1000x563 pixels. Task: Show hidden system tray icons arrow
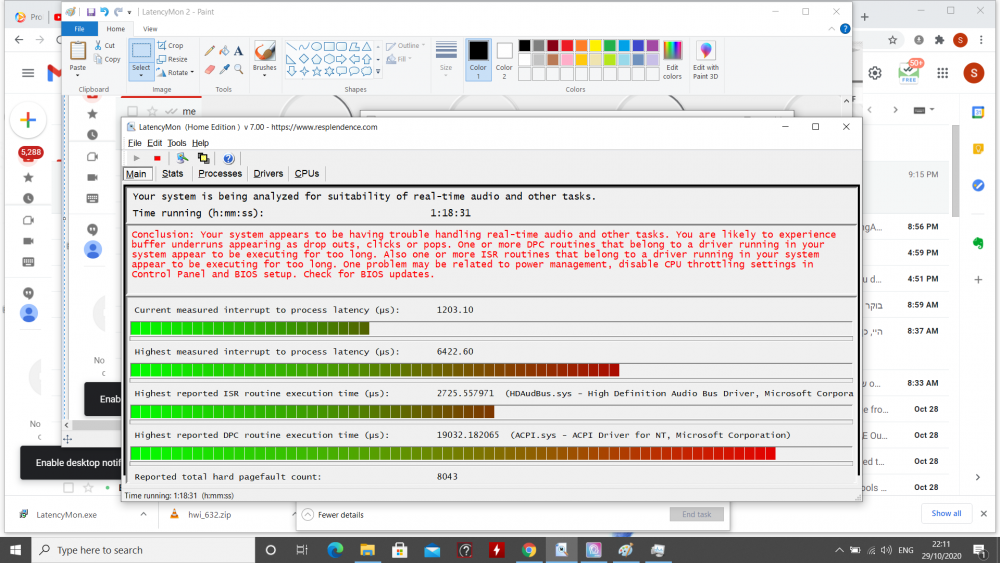839,550
